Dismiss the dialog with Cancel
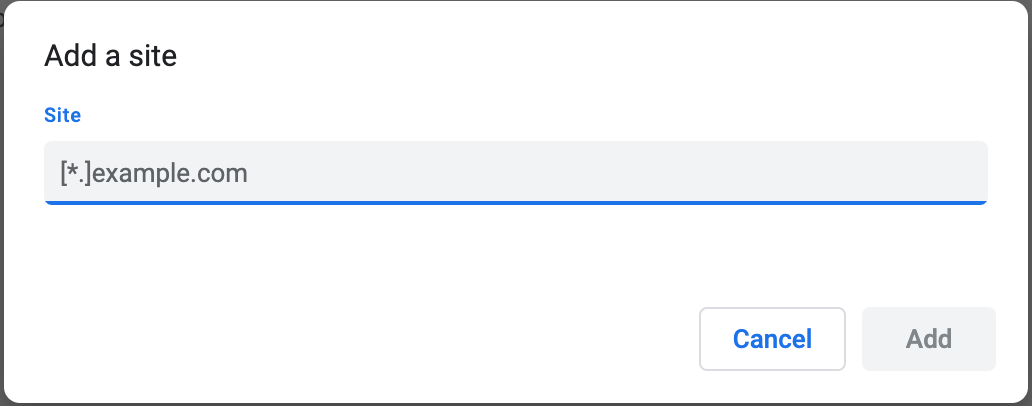 click(x=772, y=339)
